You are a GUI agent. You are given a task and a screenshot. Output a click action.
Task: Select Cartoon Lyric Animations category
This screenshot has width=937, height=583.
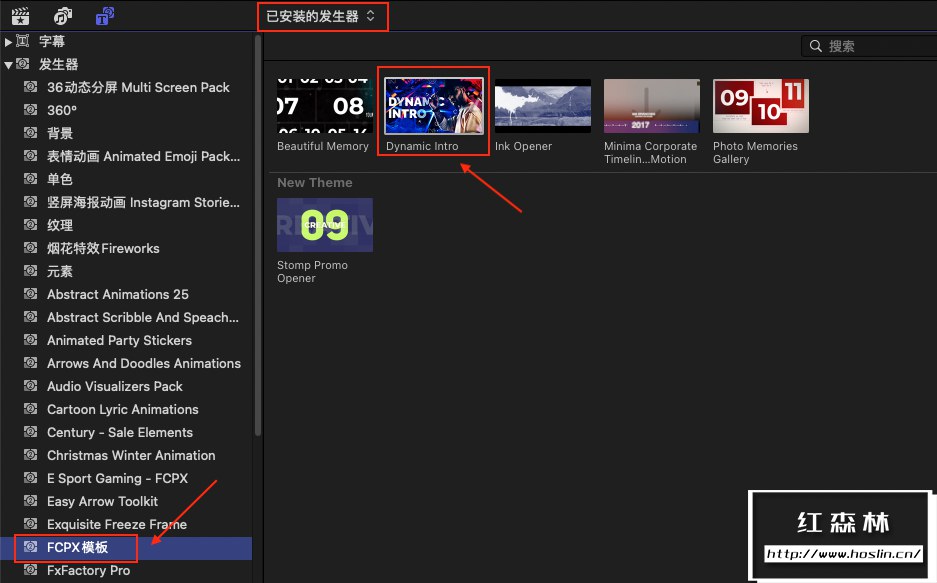tap(126, 409)
